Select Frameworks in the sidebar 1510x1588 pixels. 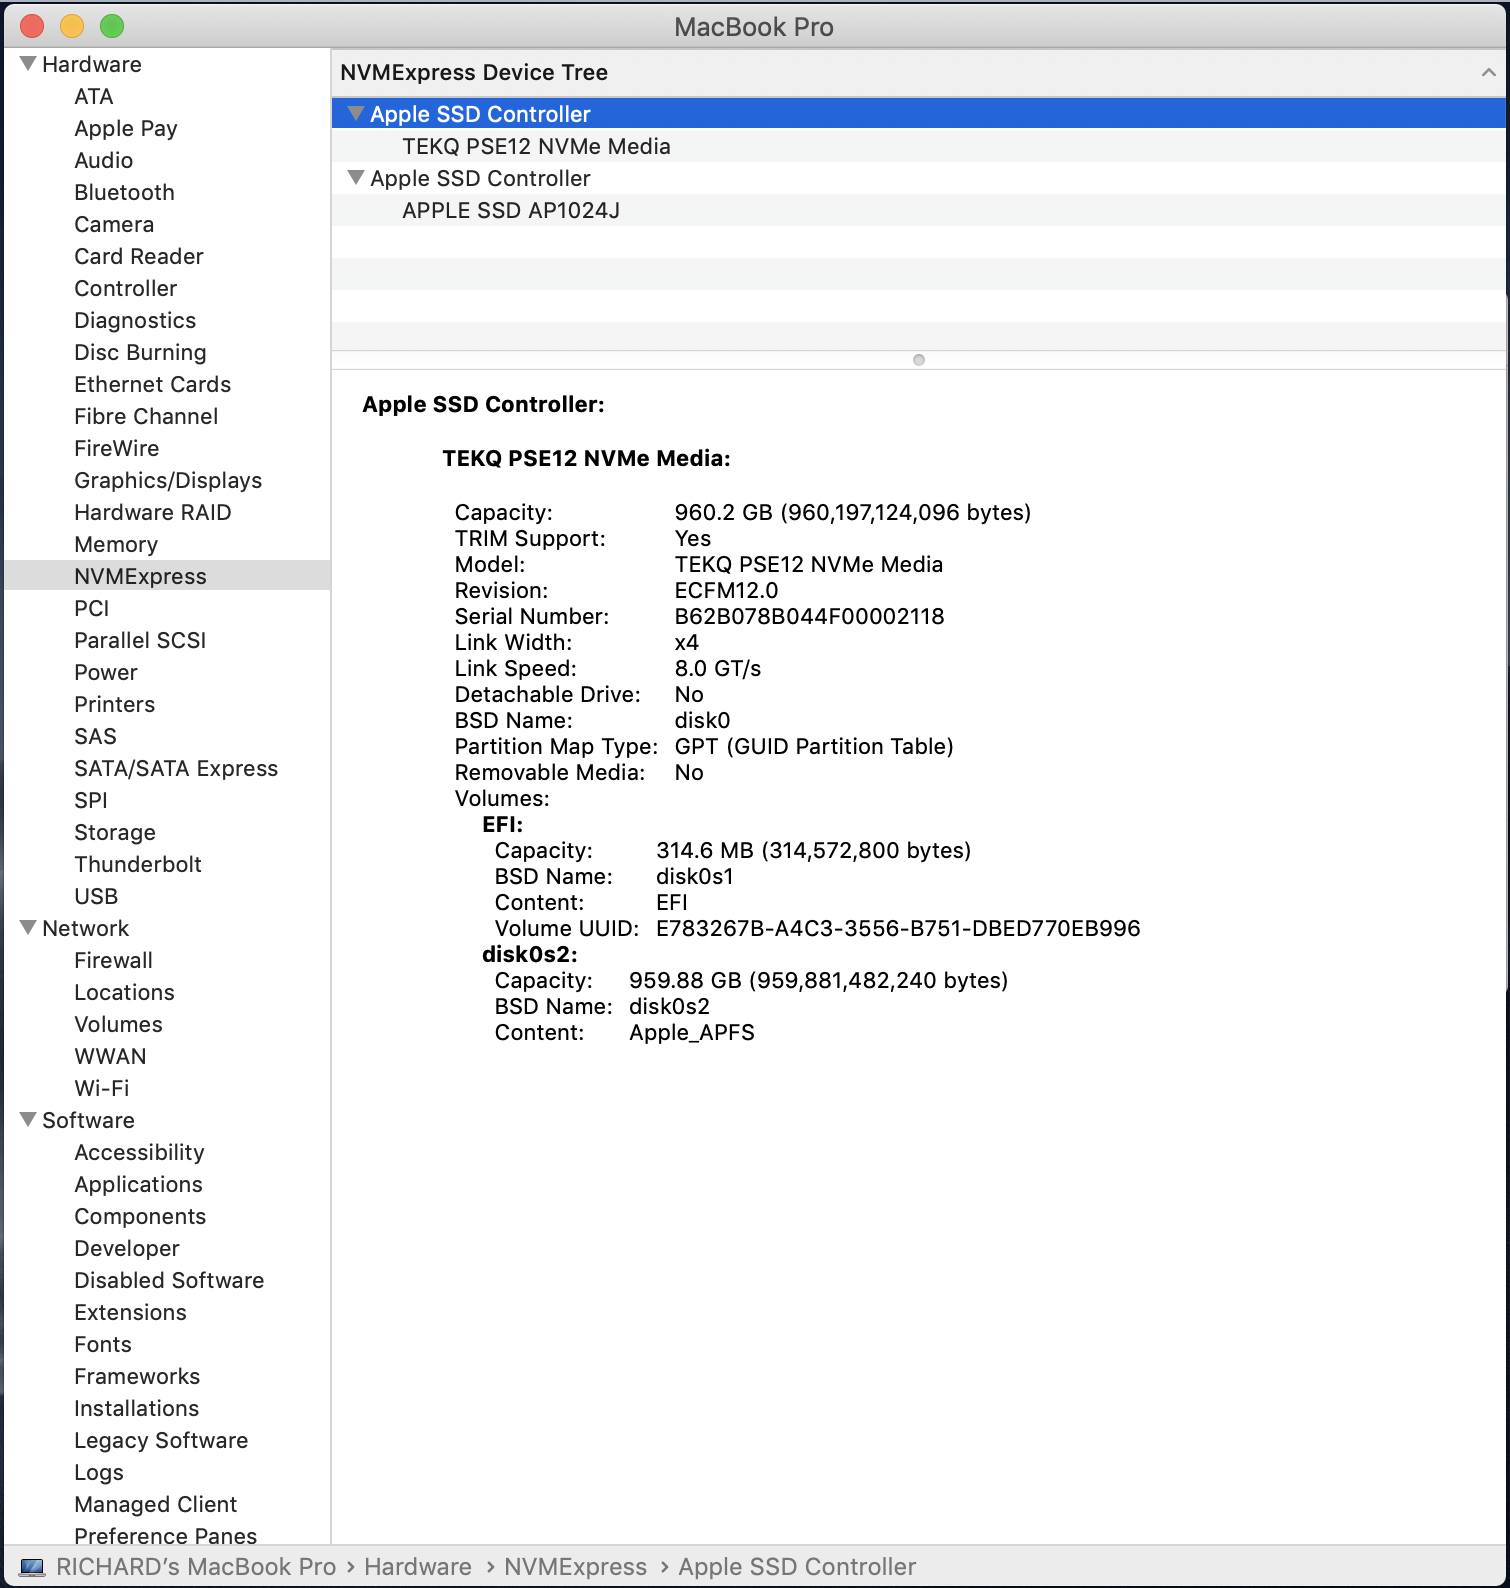pyautogui.click(x=137, y=1376)
